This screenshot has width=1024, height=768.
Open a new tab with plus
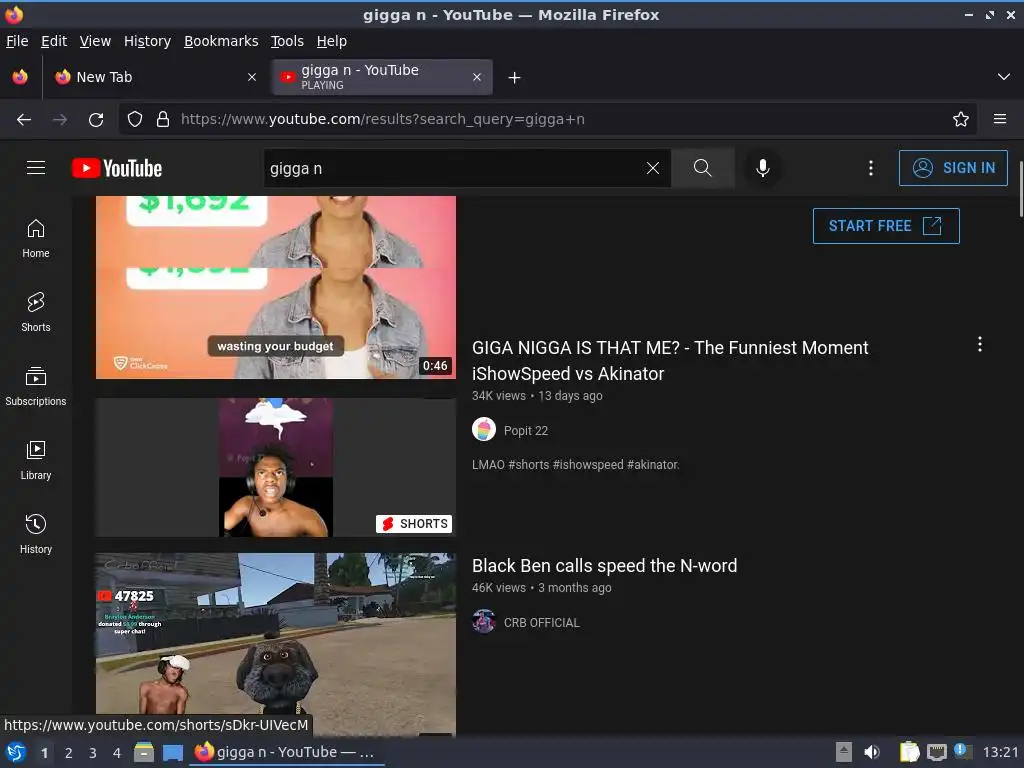tap(515, 78)
